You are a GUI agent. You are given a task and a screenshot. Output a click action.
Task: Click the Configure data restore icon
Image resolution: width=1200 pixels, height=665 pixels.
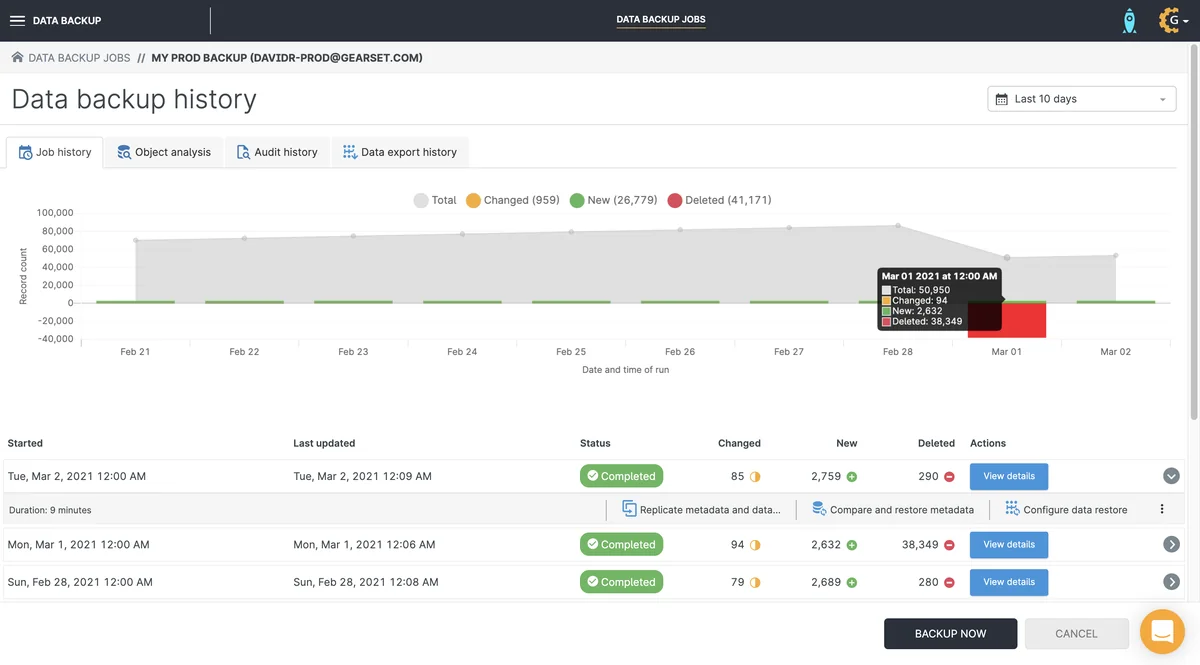click(x=1013, y=509)
